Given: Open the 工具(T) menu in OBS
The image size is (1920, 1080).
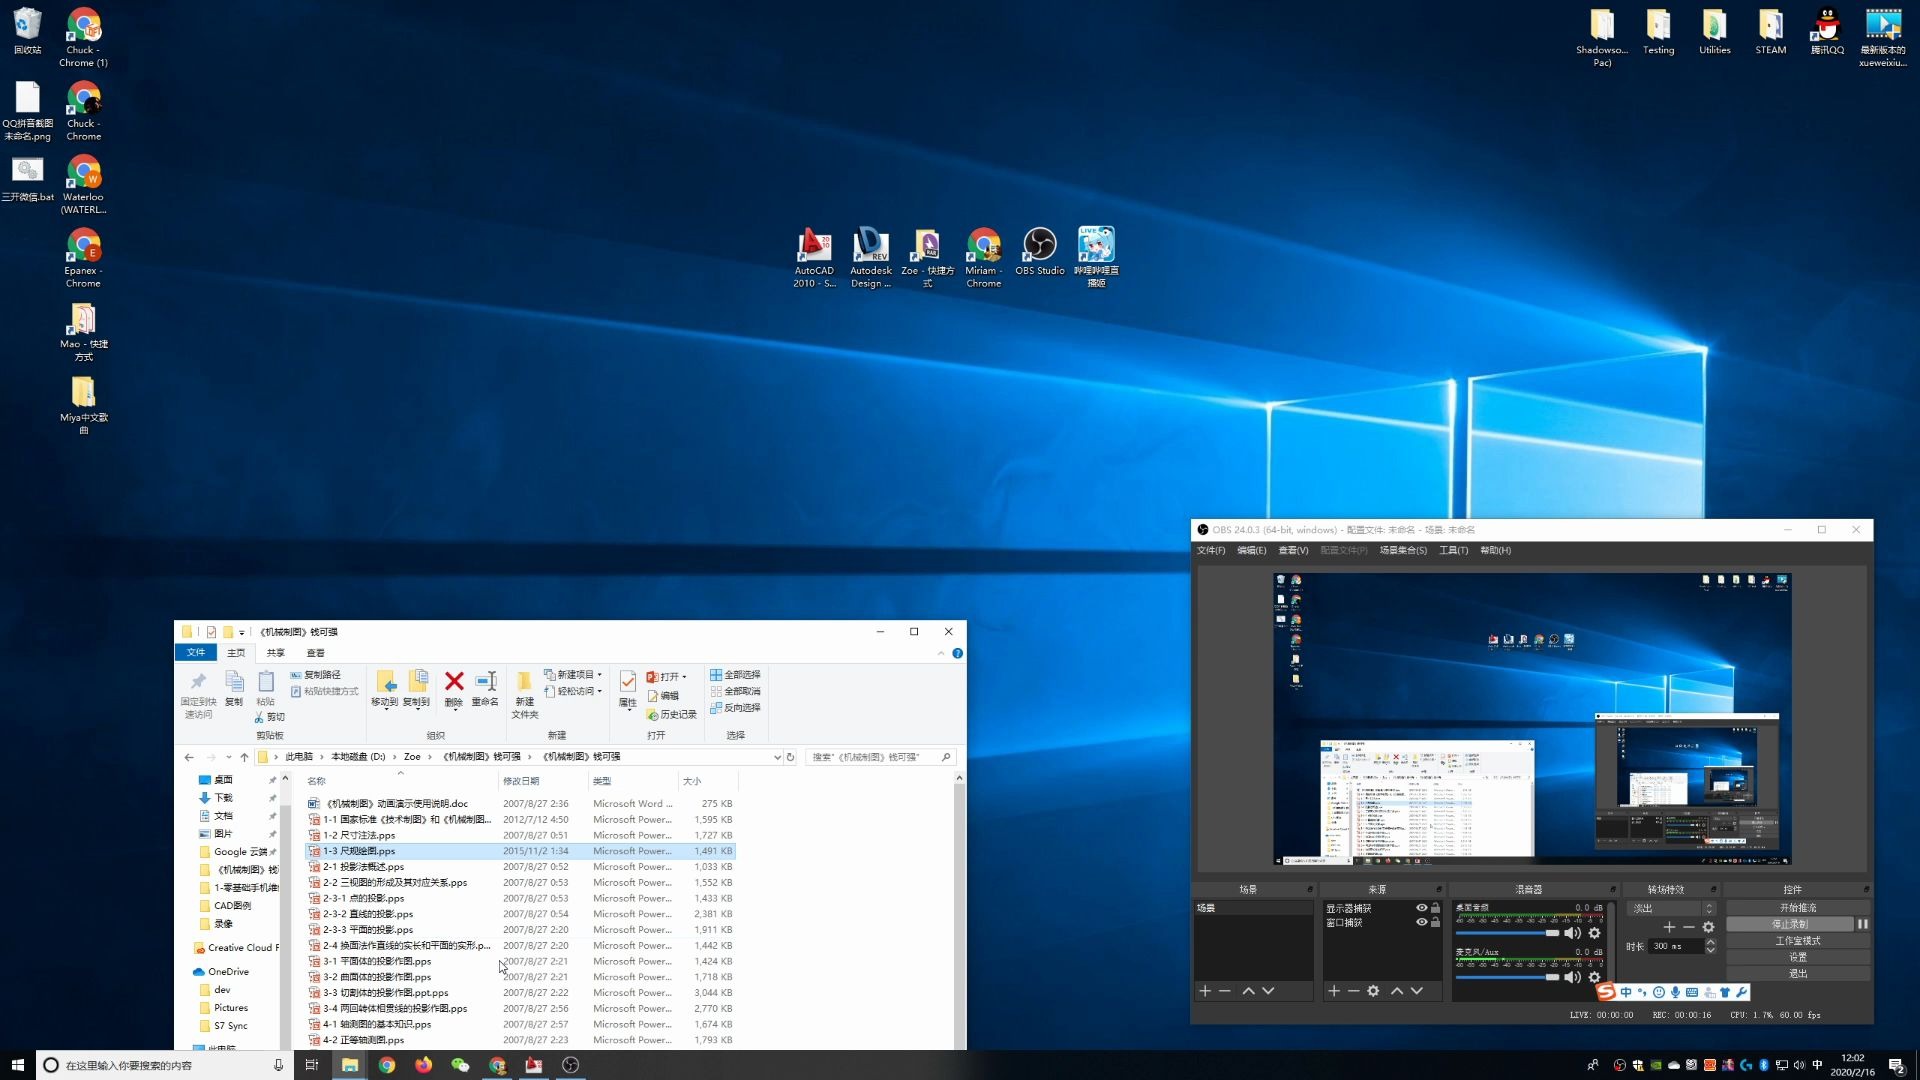Looking at the screenshot, I should pyautogui.click(x=1453, y=550).
